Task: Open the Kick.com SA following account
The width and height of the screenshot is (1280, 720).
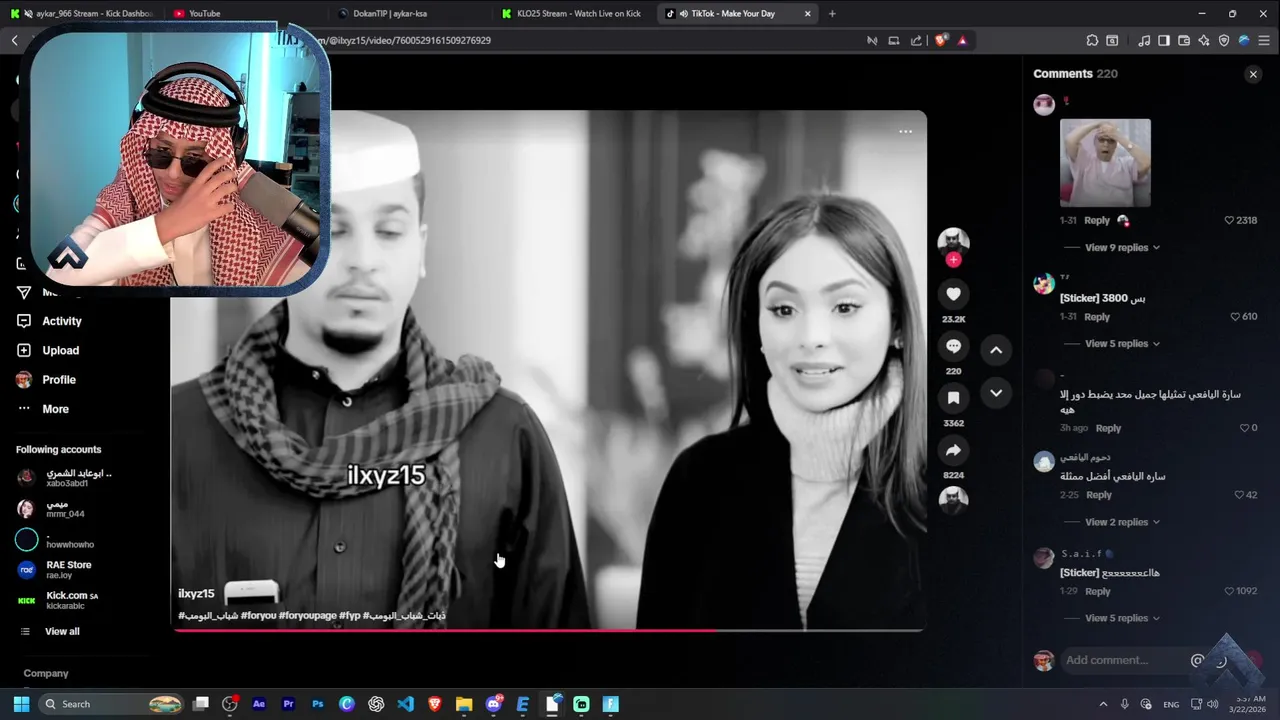Action: click(72, 600)
